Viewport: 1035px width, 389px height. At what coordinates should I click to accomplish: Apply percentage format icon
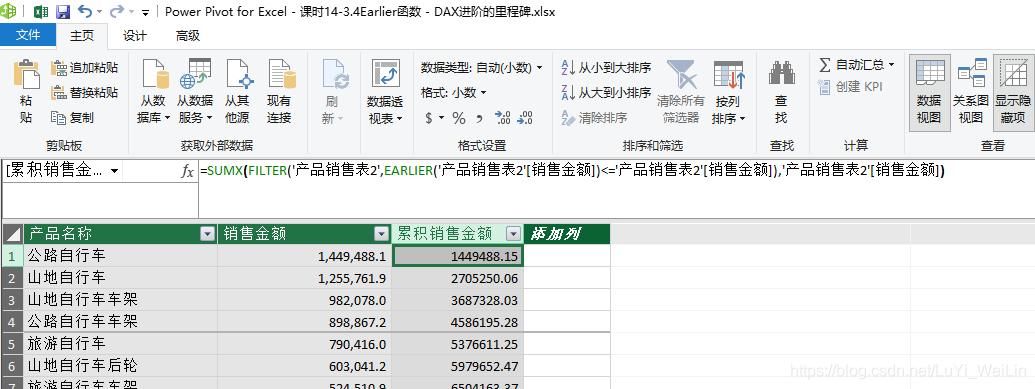[459, 118]
